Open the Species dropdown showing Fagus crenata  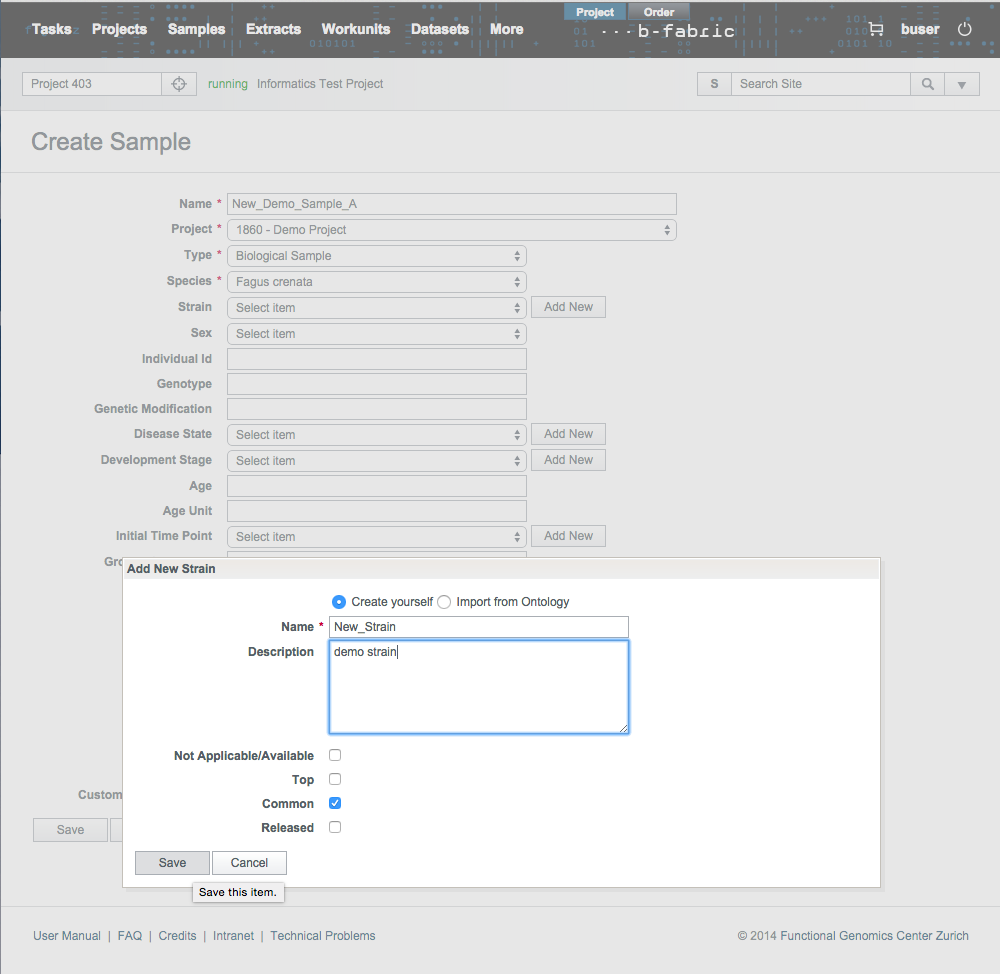tap(377, 282)
